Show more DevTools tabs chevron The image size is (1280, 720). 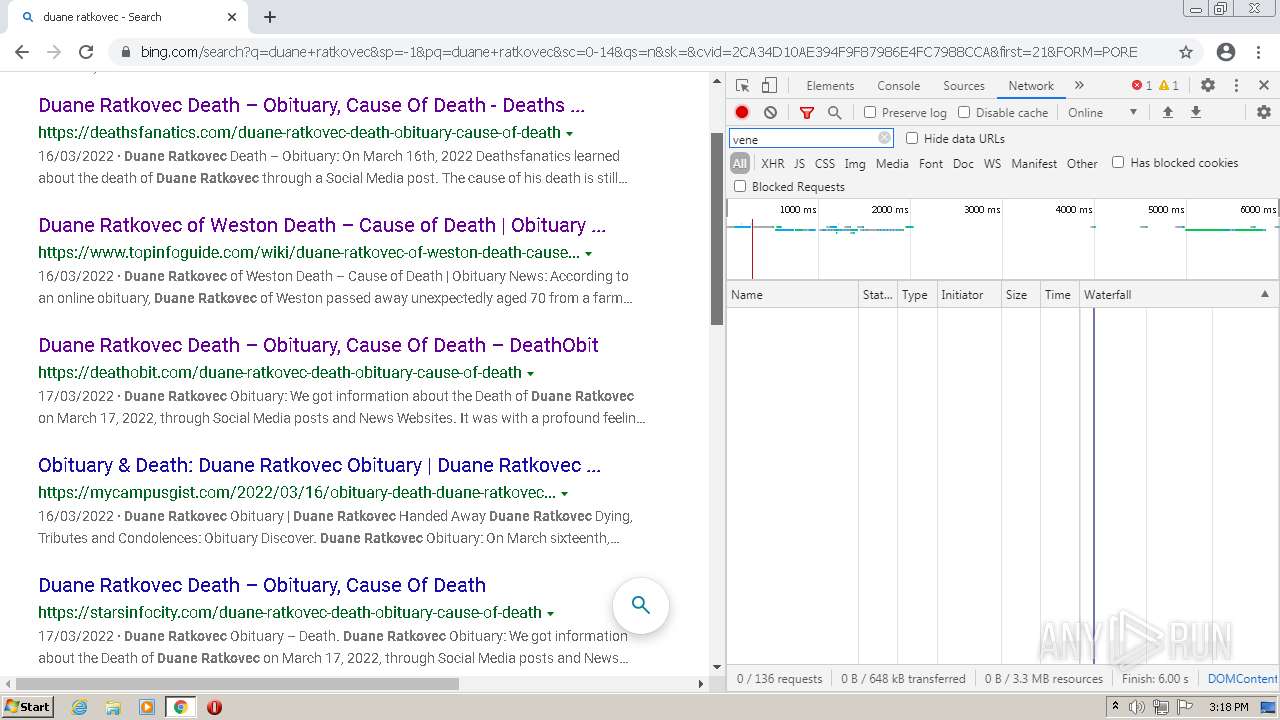click(1079, 86)
